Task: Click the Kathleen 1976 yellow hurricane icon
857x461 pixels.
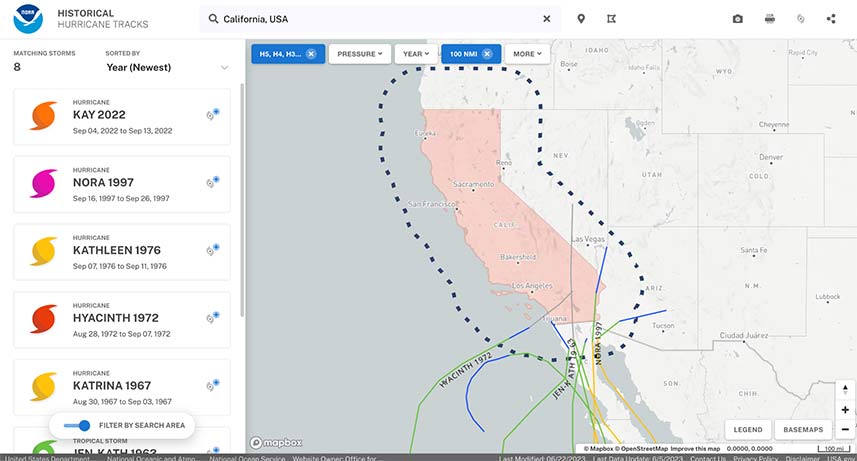Action: point(43,252)
